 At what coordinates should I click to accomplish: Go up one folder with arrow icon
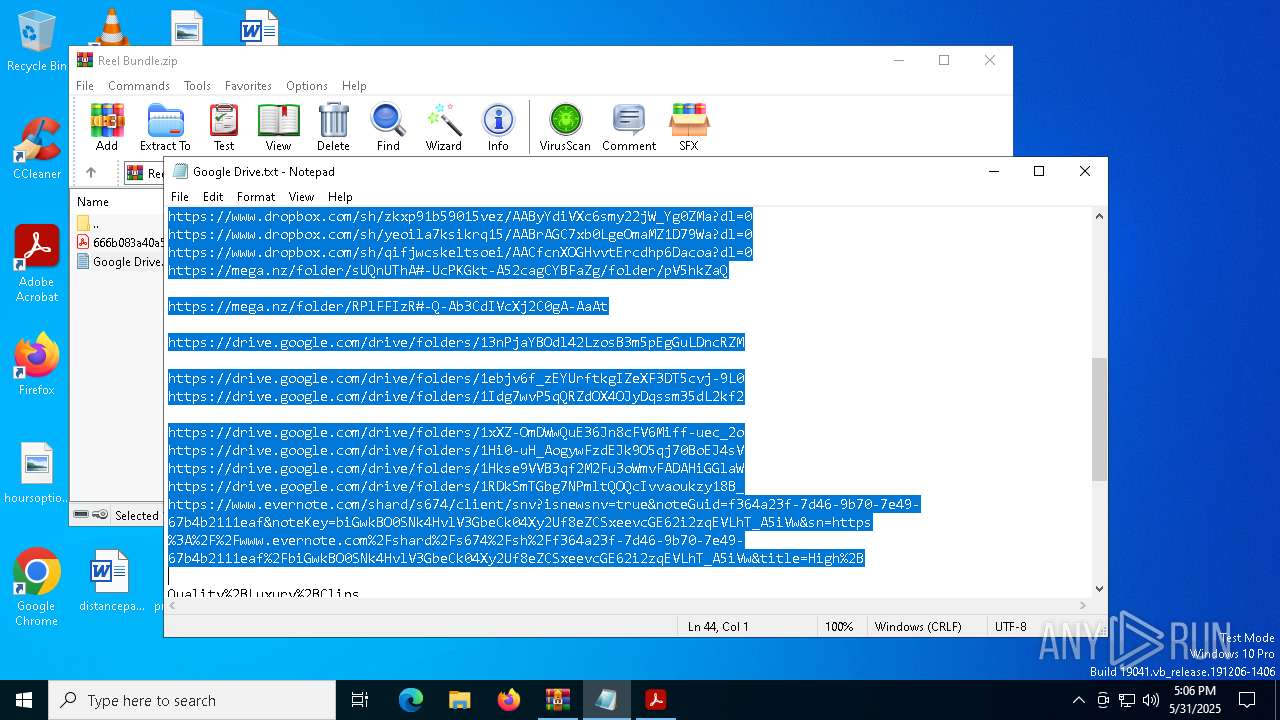91,173
